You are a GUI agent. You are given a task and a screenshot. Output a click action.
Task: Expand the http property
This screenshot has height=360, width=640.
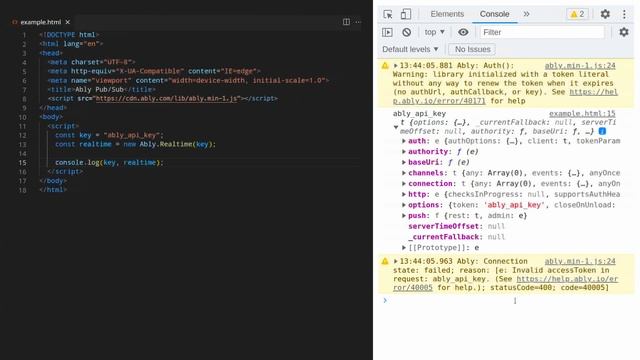404,194
